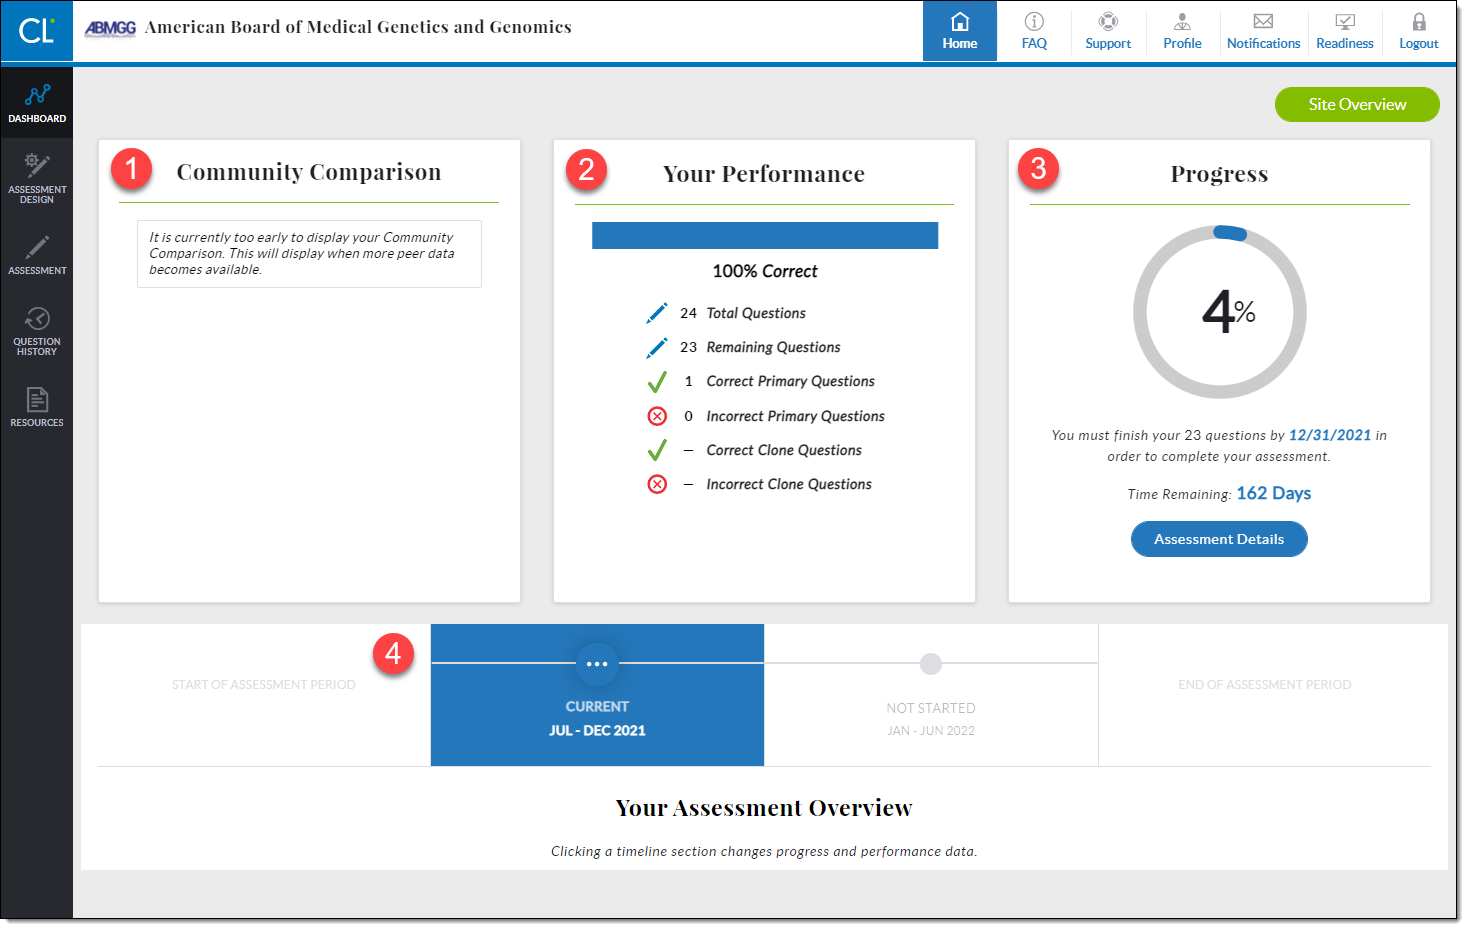Viewport: 1467px width, 929px height.
Task: Select Start of Assessment Period section
Action: point(264,695)
